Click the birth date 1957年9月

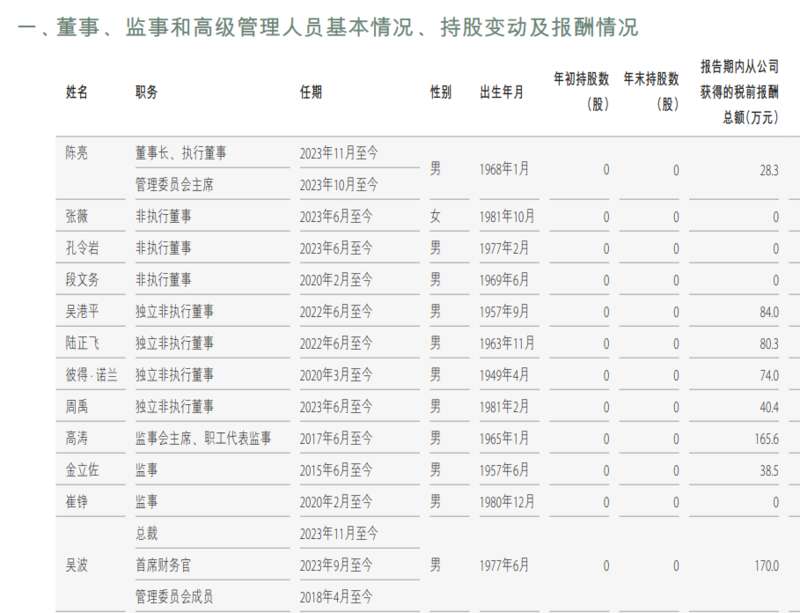504,311
